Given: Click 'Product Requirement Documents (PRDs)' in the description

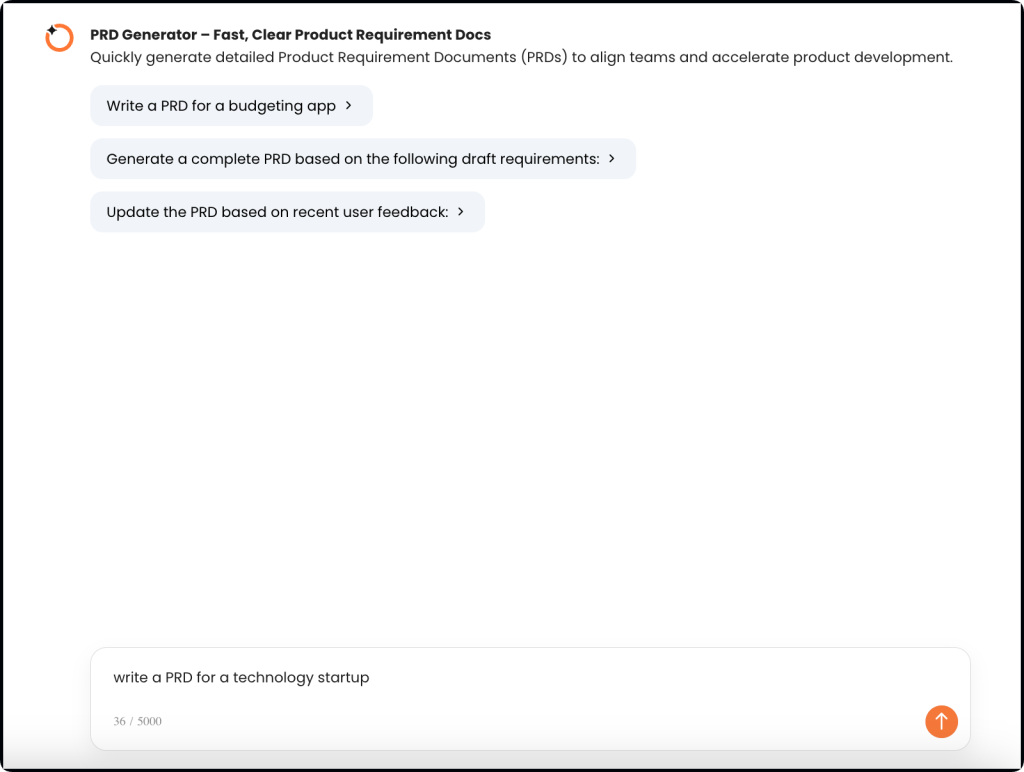Looking at the screenshot, I should 422,57.
